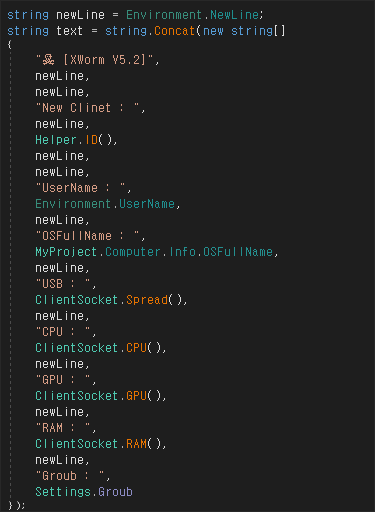Navigate to ClientSocket.Spread() method
Screen dimensions: 375x512
coord(109,300)
